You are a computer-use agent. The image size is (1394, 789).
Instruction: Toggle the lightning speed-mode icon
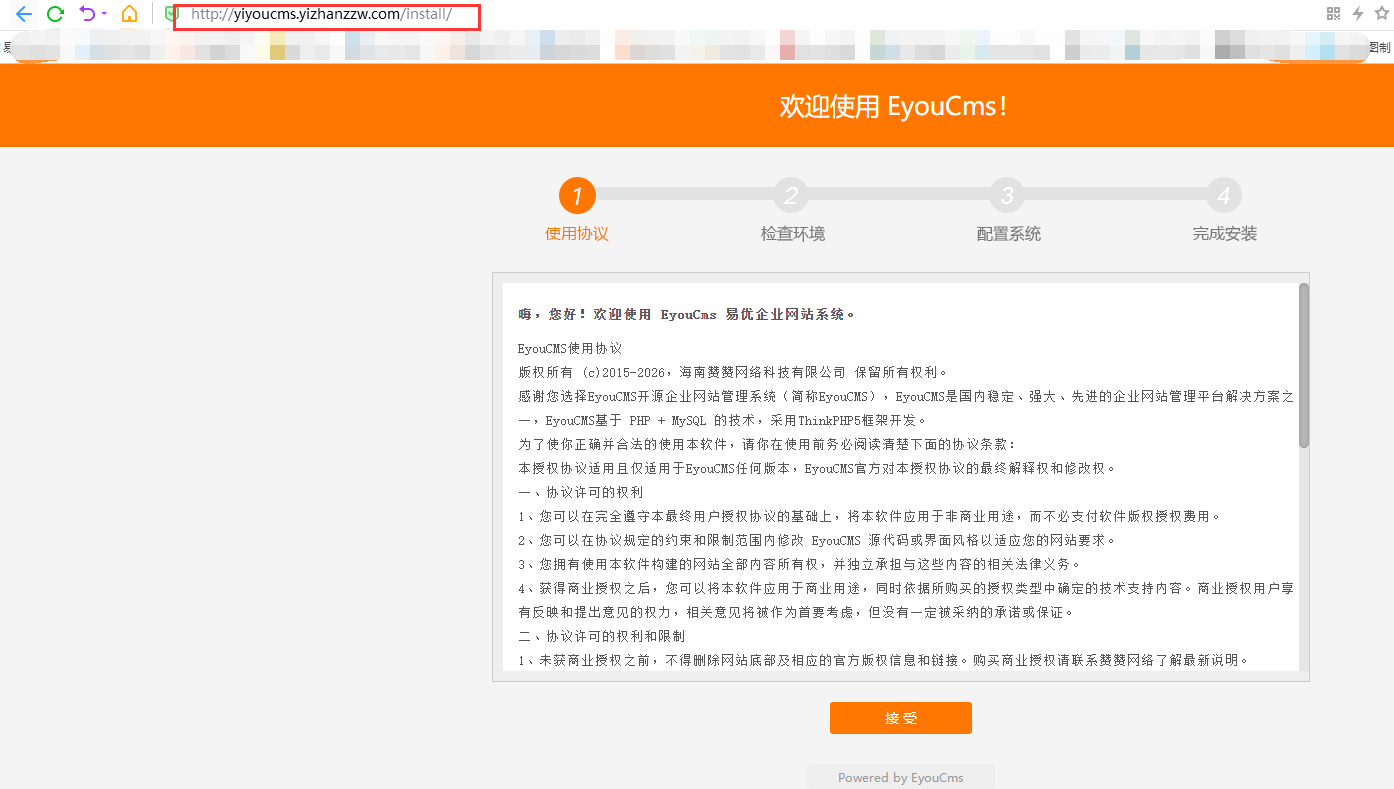pyautogui.click(x=1358, y=13)
